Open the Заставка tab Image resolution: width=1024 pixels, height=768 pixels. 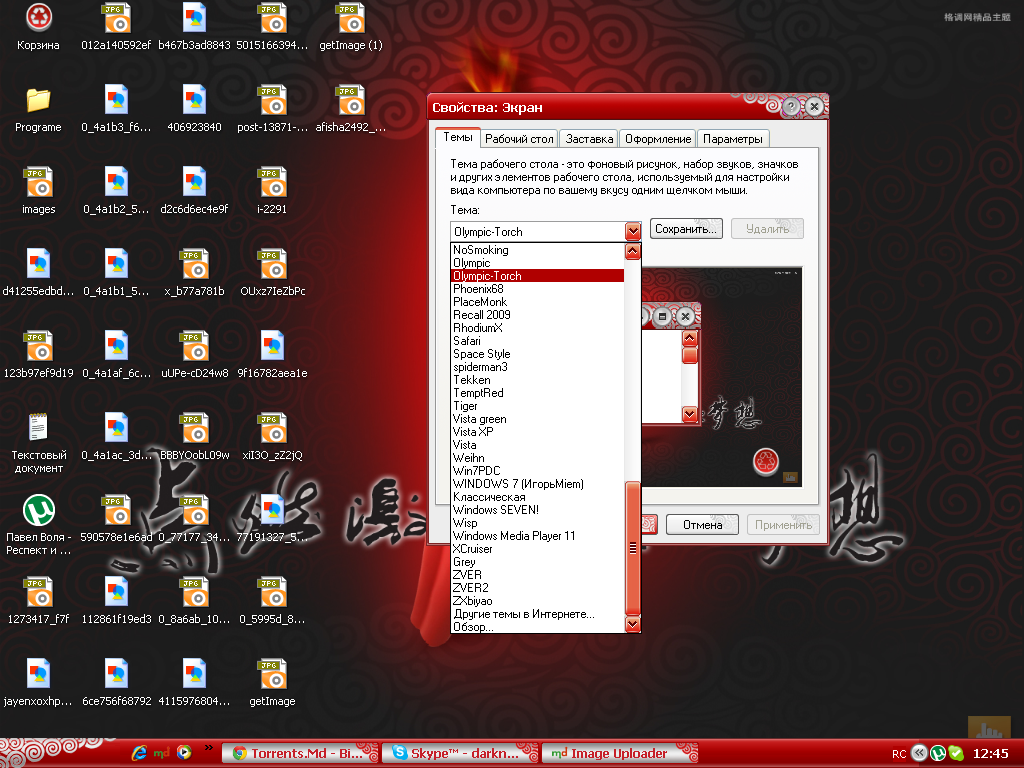coord(588,139)
